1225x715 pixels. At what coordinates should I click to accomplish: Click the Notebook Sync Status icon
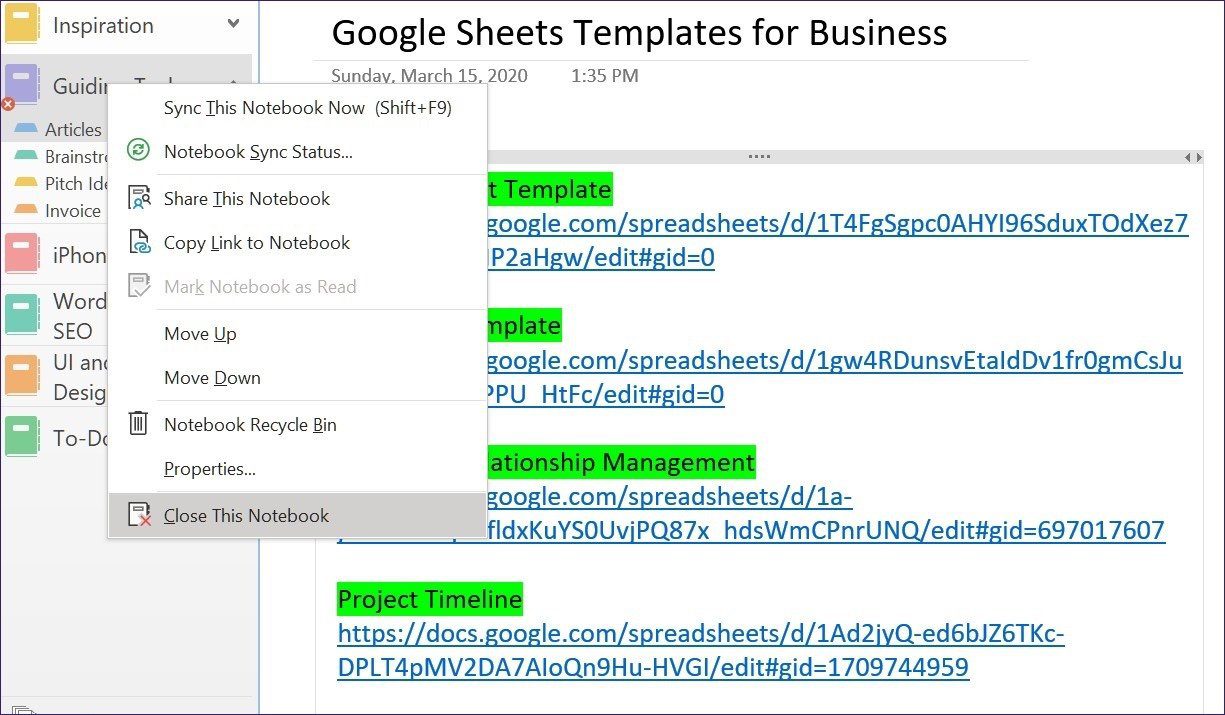click(x=139, y=151)
